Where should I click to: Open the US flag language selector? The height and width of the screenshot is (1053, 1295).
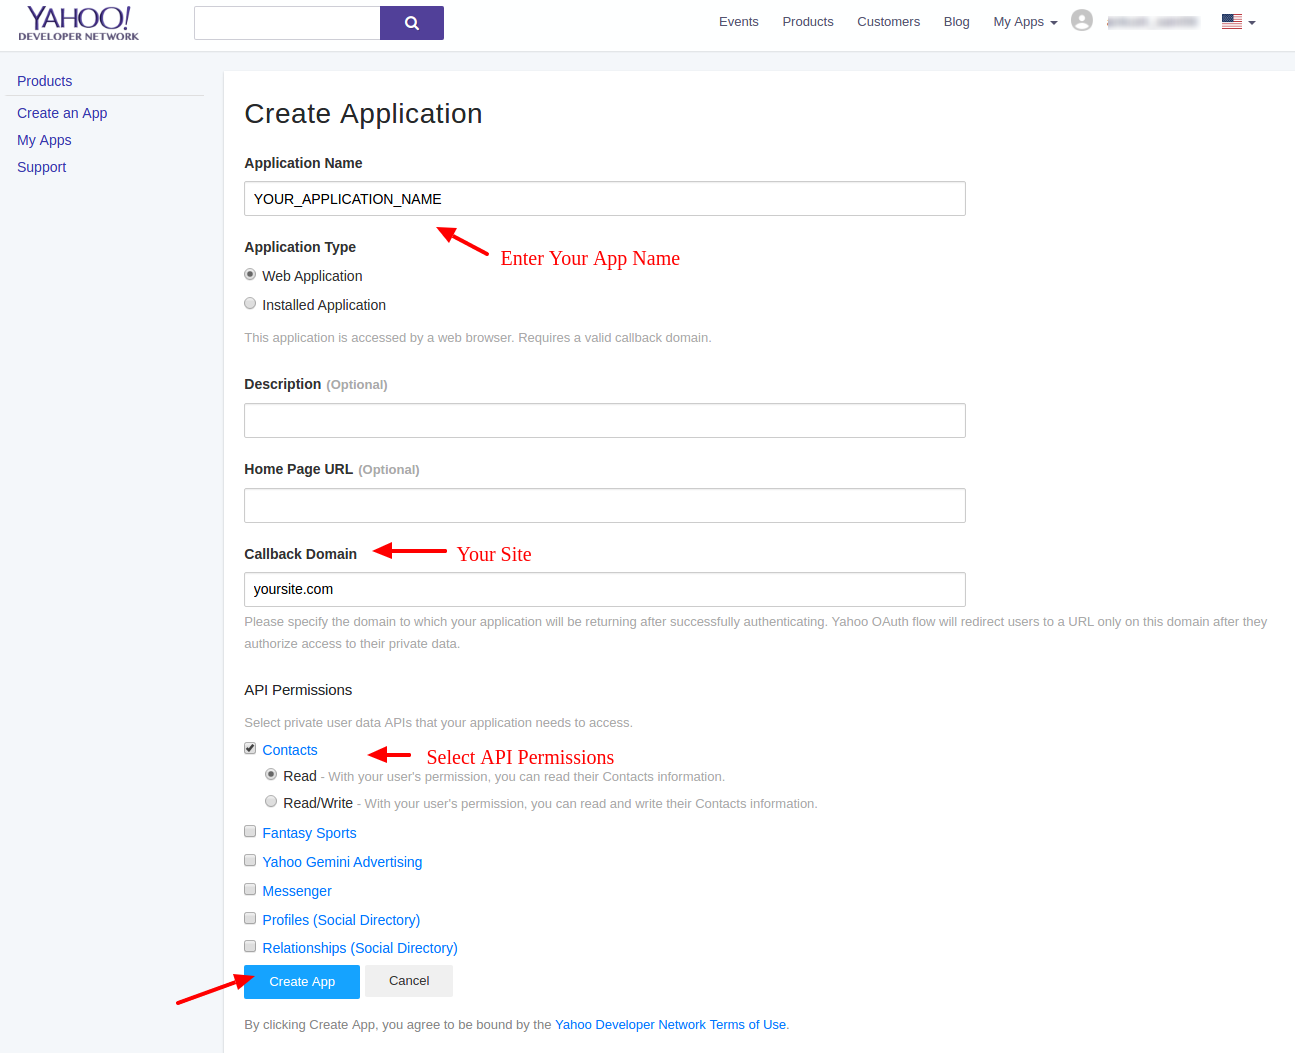pyautogui.click(x=1238, y=22)
